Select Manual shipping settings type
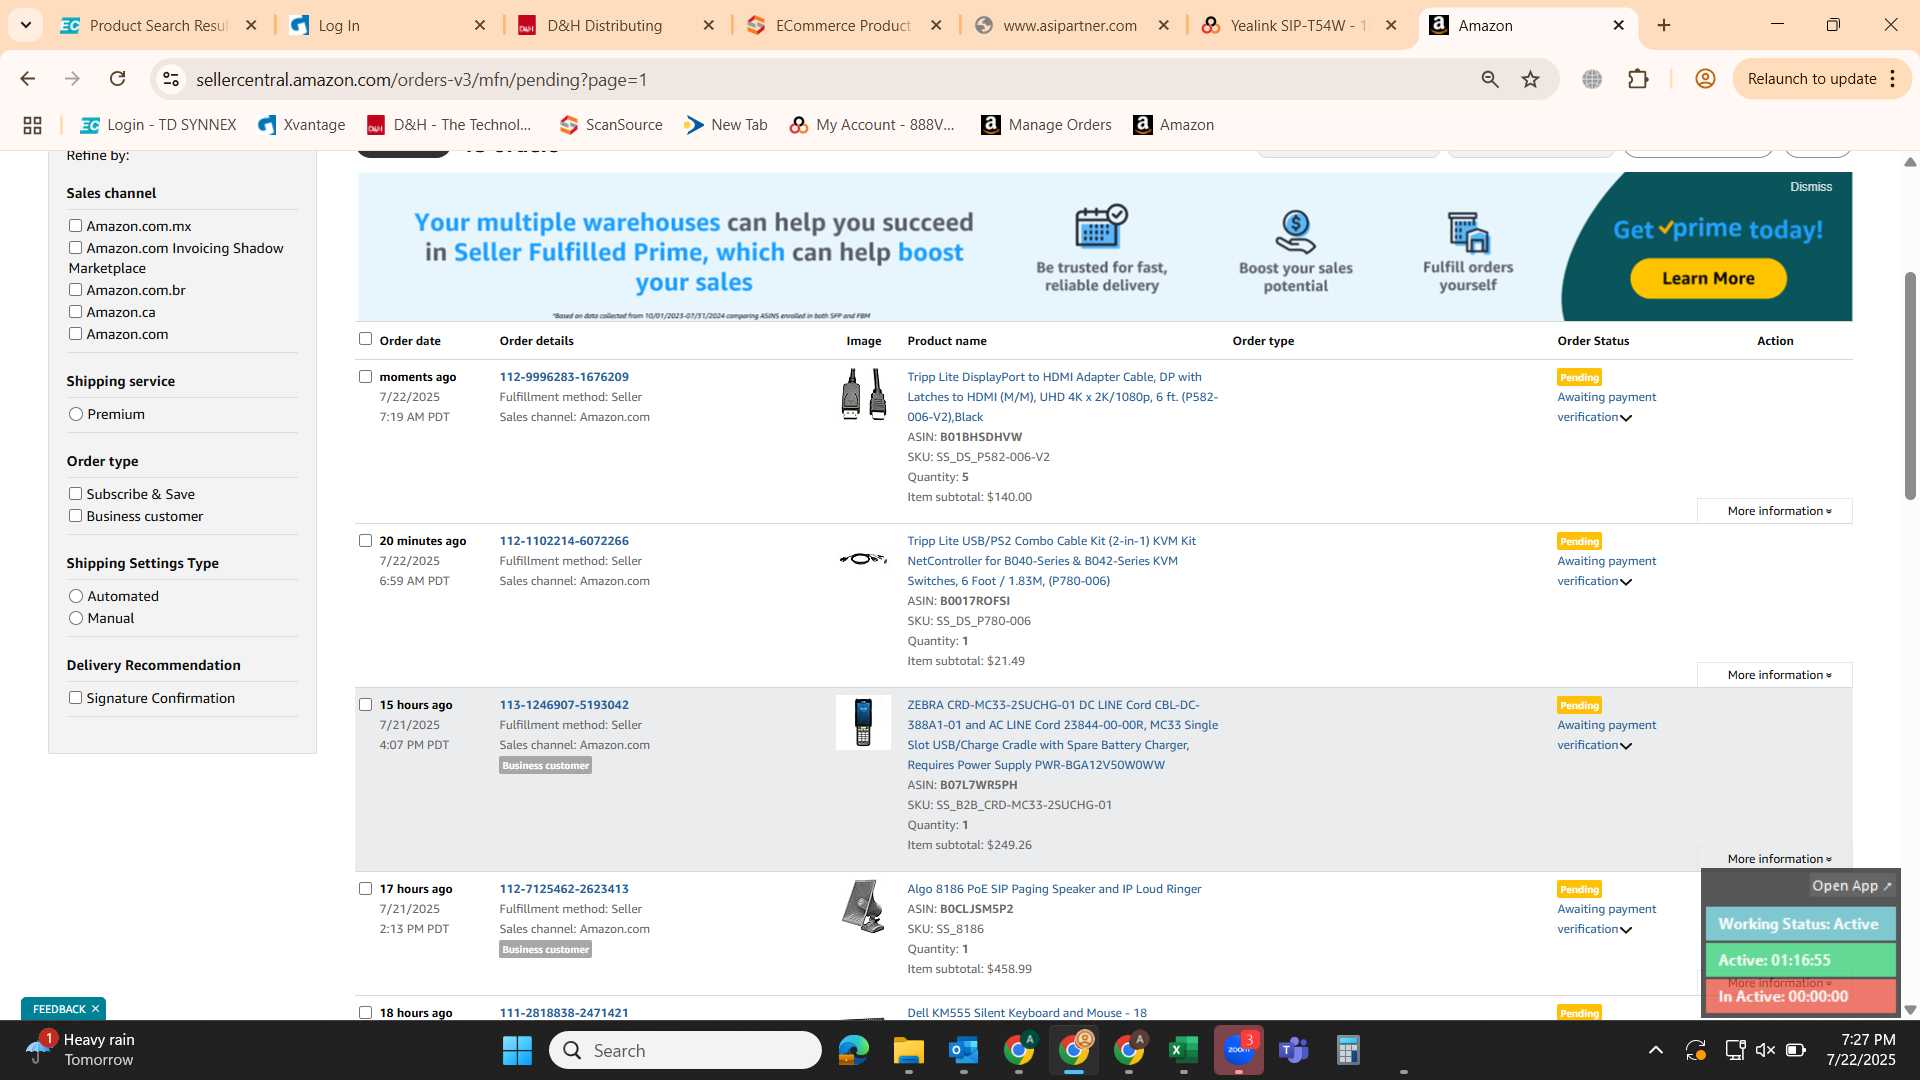Image resolution: width=1920 pixels, height=1080 pixels. point(76,618)
